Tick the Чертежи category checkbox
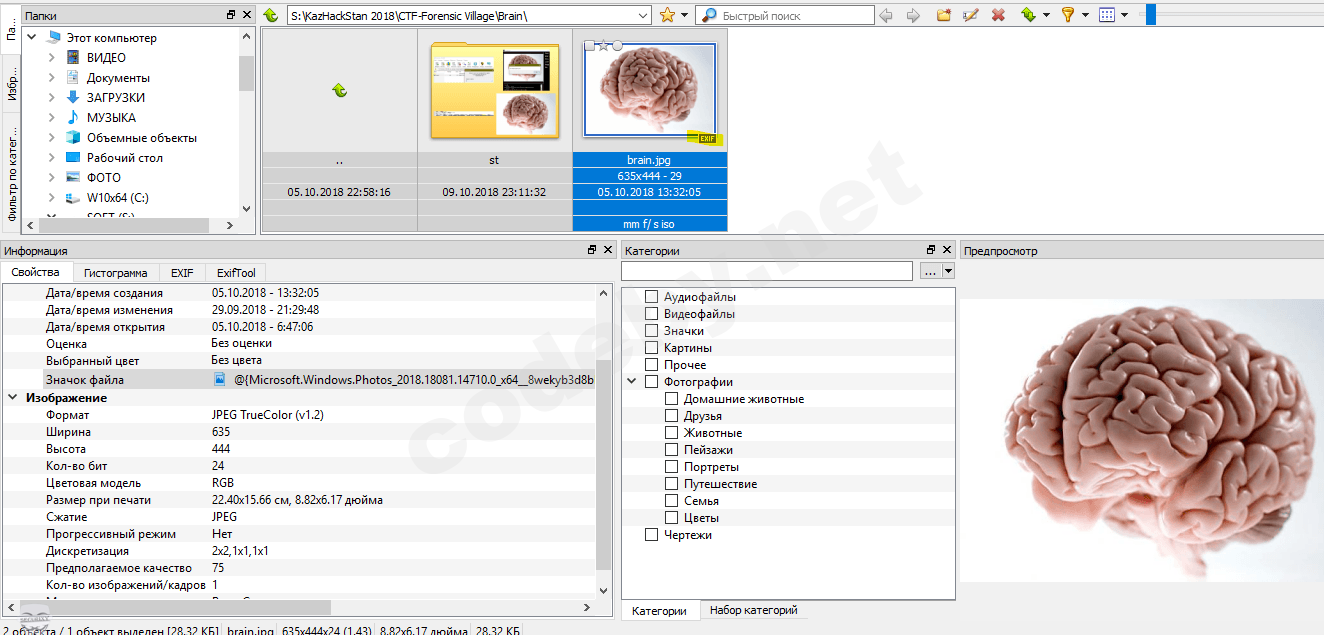 (x=651, y=535)
